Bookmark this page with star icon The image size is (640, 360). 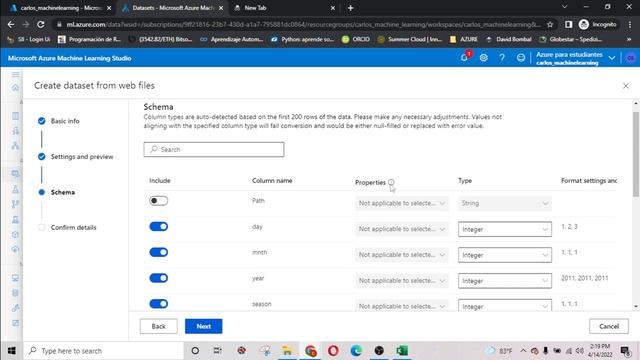(x=550, y=24)
